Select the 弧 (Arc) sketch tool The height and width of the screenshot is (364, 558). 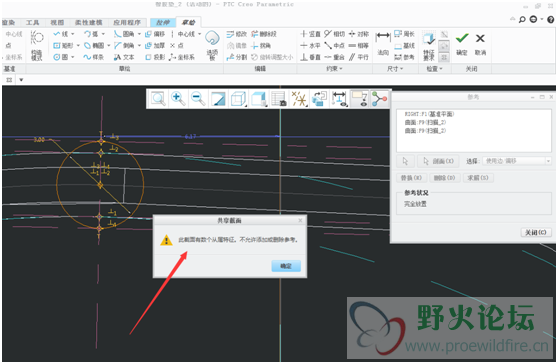91,34
